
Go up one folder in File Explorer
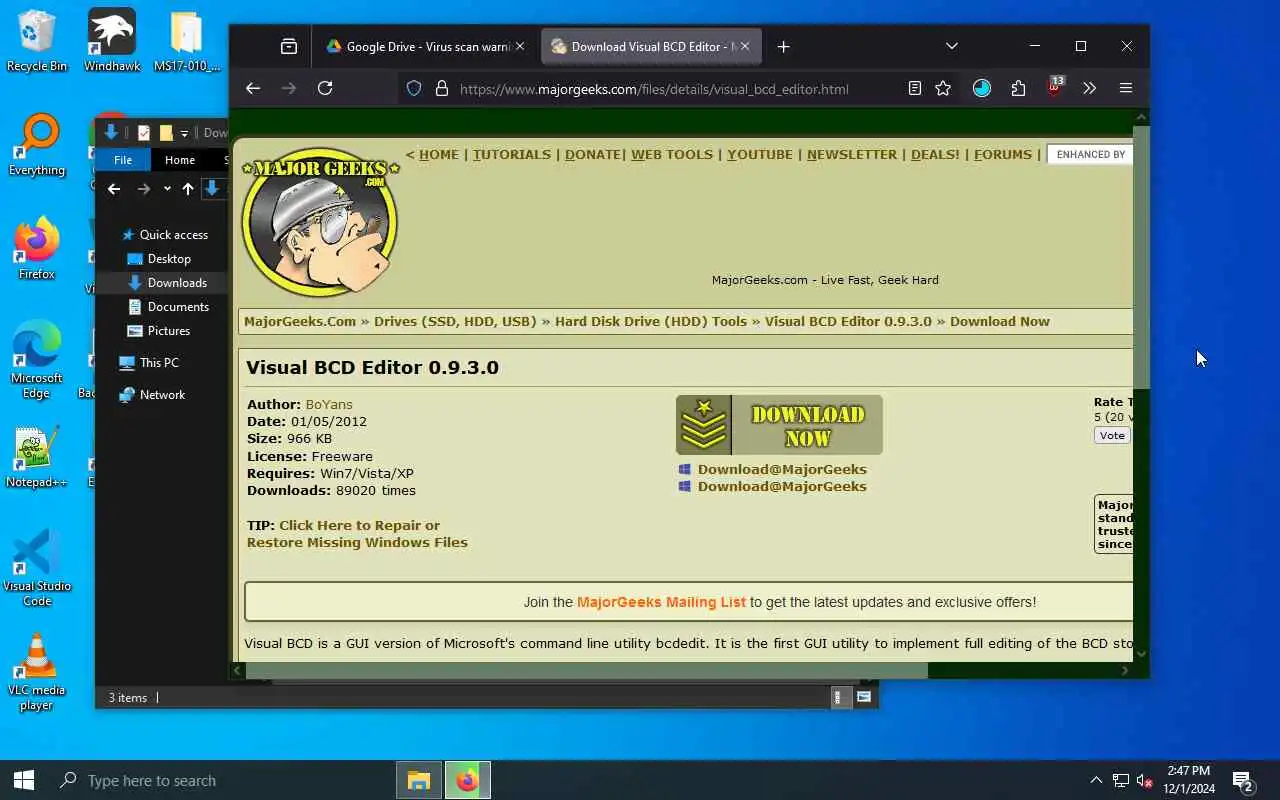[188, 189]
